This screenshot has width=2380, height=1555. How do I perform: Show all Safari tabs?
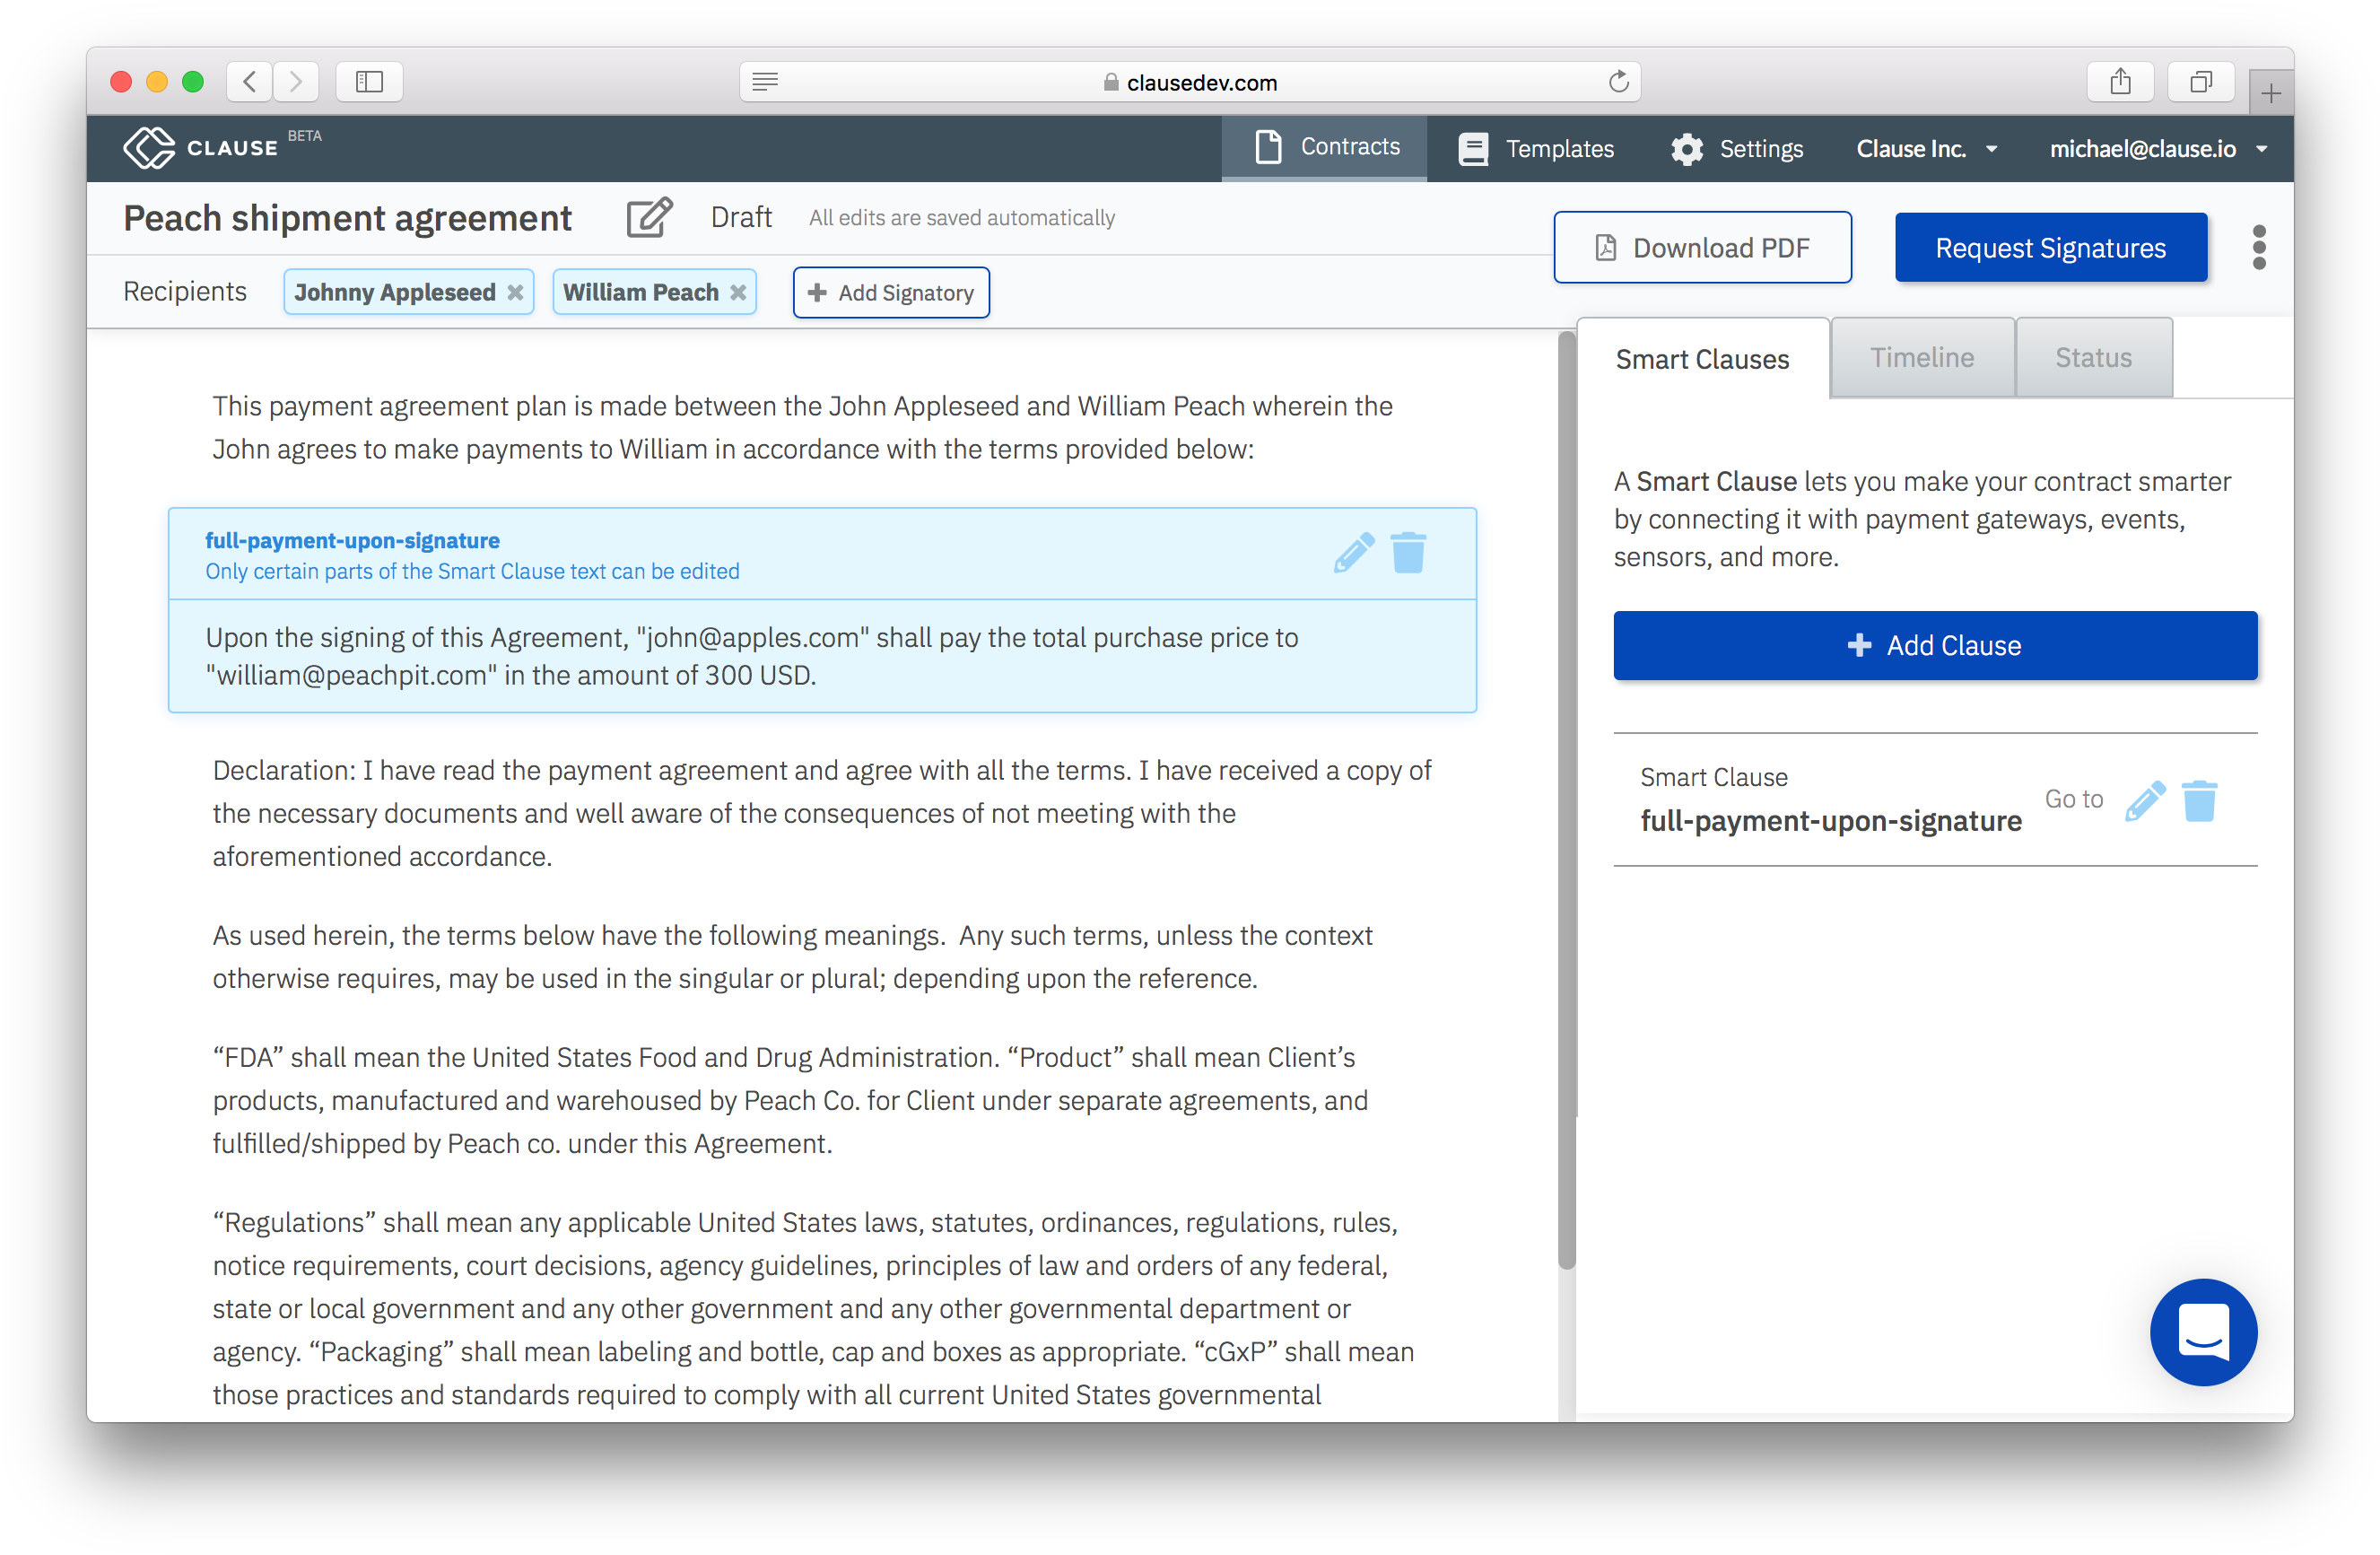click(x=2200, y=82)
